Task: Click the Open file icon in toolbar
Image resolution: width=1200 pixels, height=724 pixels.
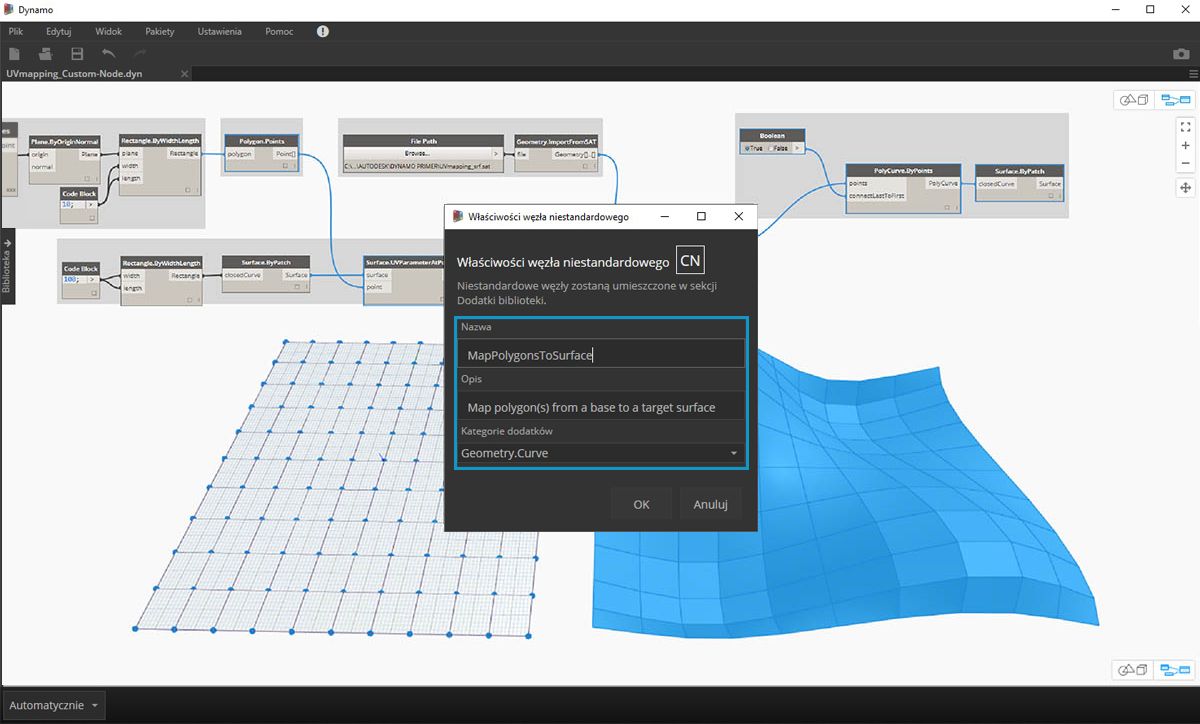Action: tap(45, 53)
